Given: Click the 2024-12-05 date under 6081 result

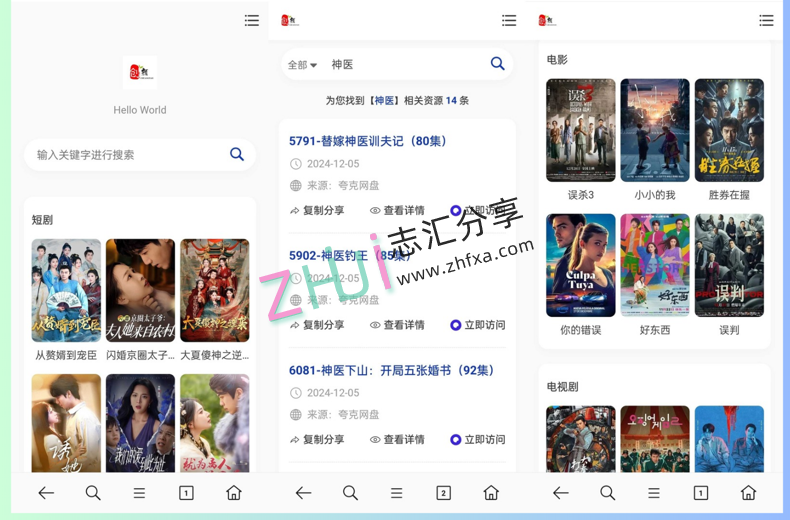Looking at the screenshot, I should (x=333, y=393).
